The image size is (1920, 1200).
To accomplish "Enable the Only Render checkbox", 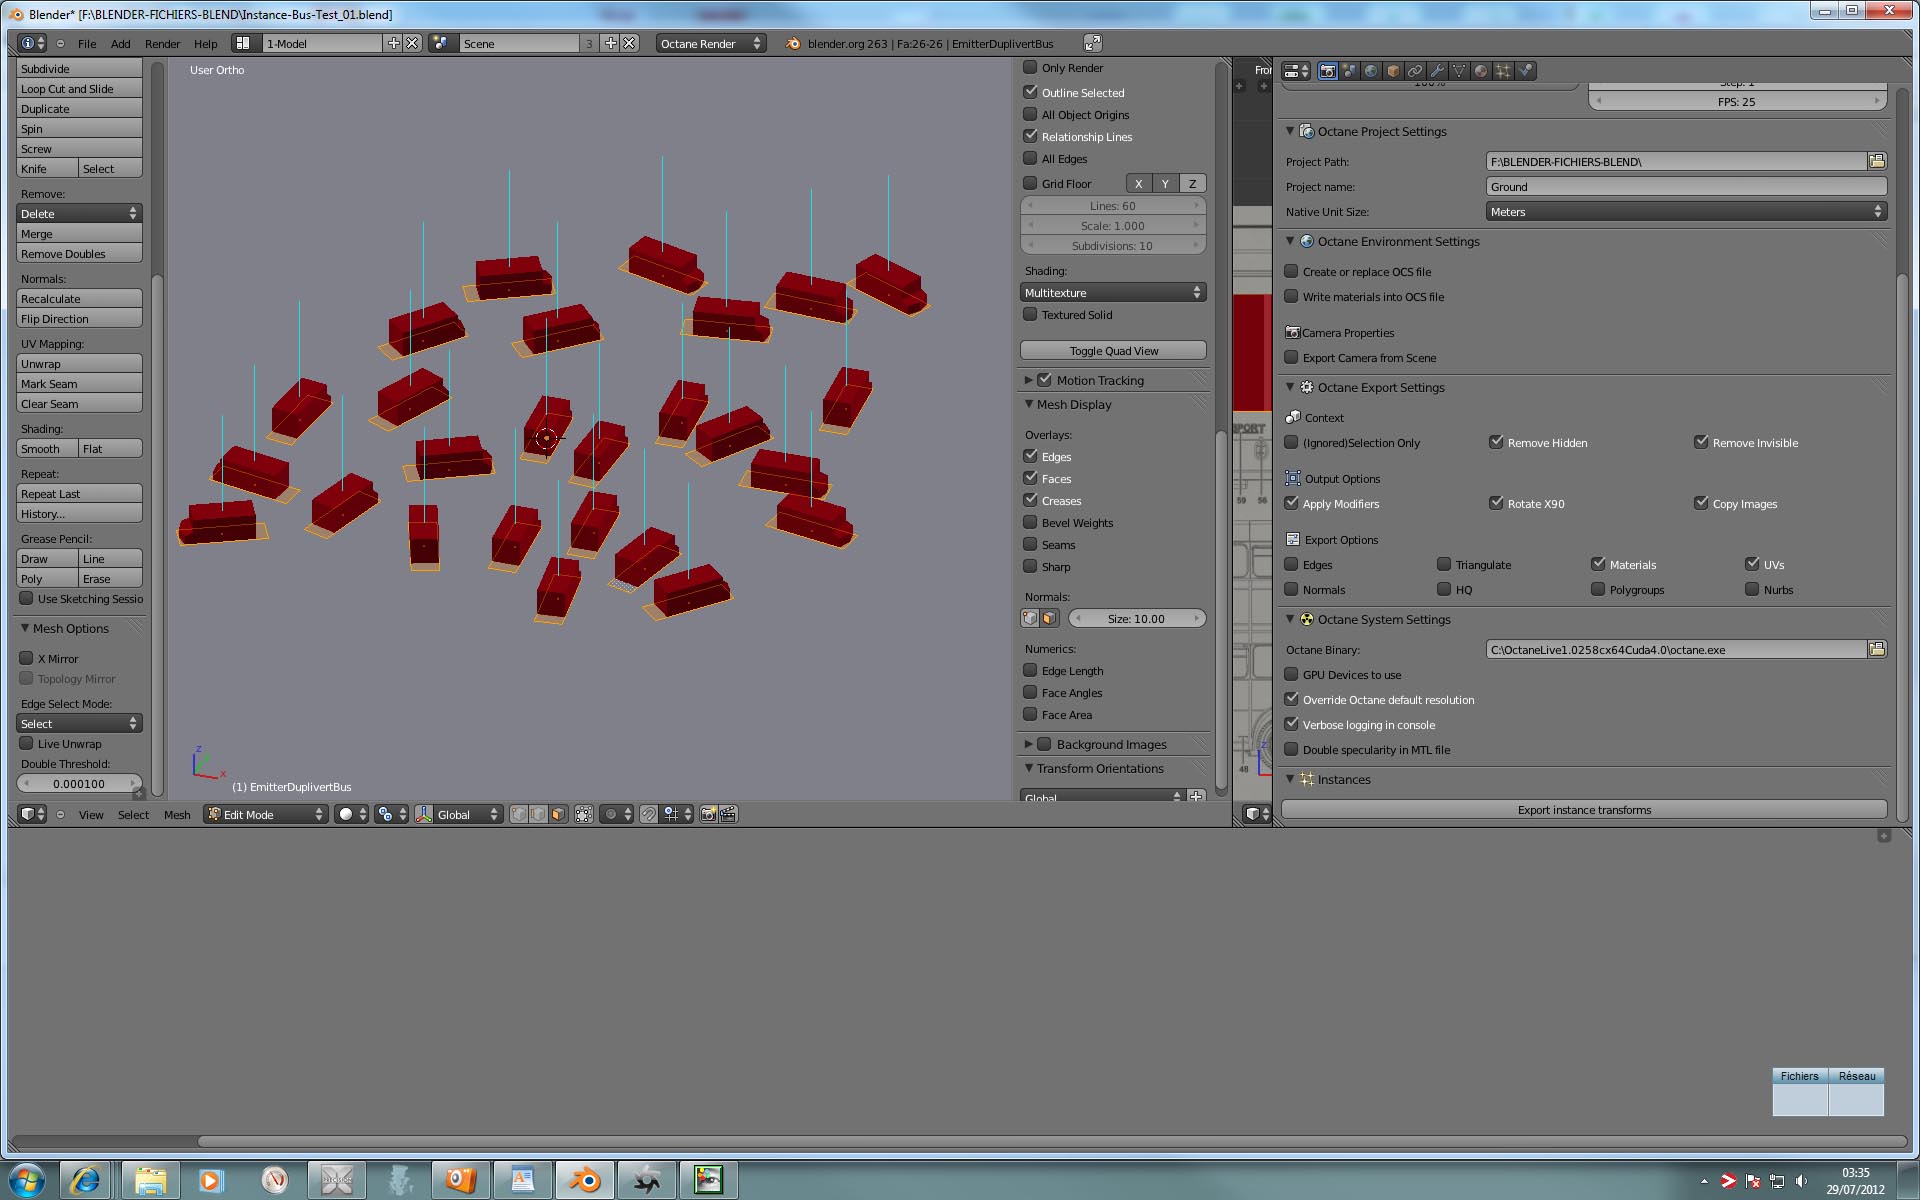I will point(1030,68).
